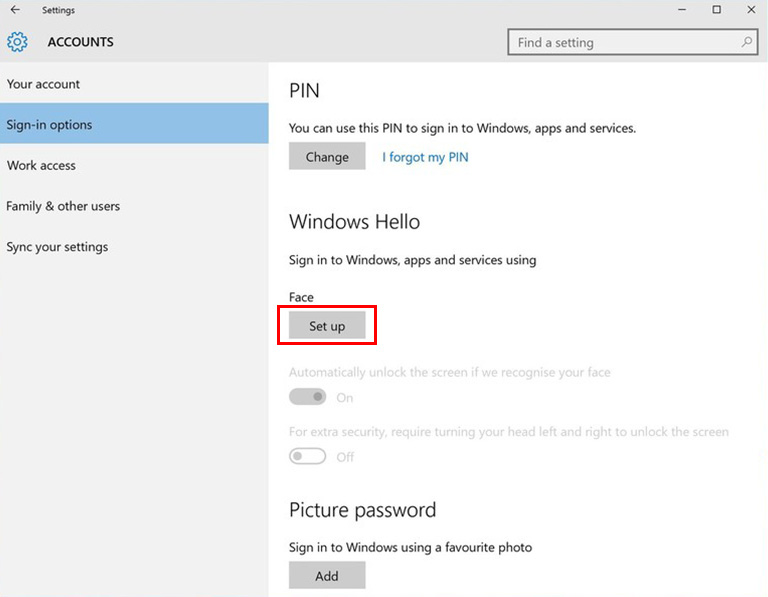This screenshot has height=597, width=768.
Task: Maximize the Settings window
Action: (x=717, y=10)
